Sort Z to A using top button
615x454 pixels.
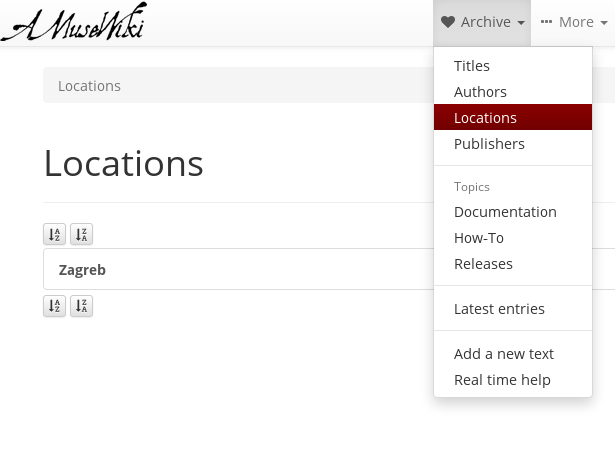tap(81, 234)
